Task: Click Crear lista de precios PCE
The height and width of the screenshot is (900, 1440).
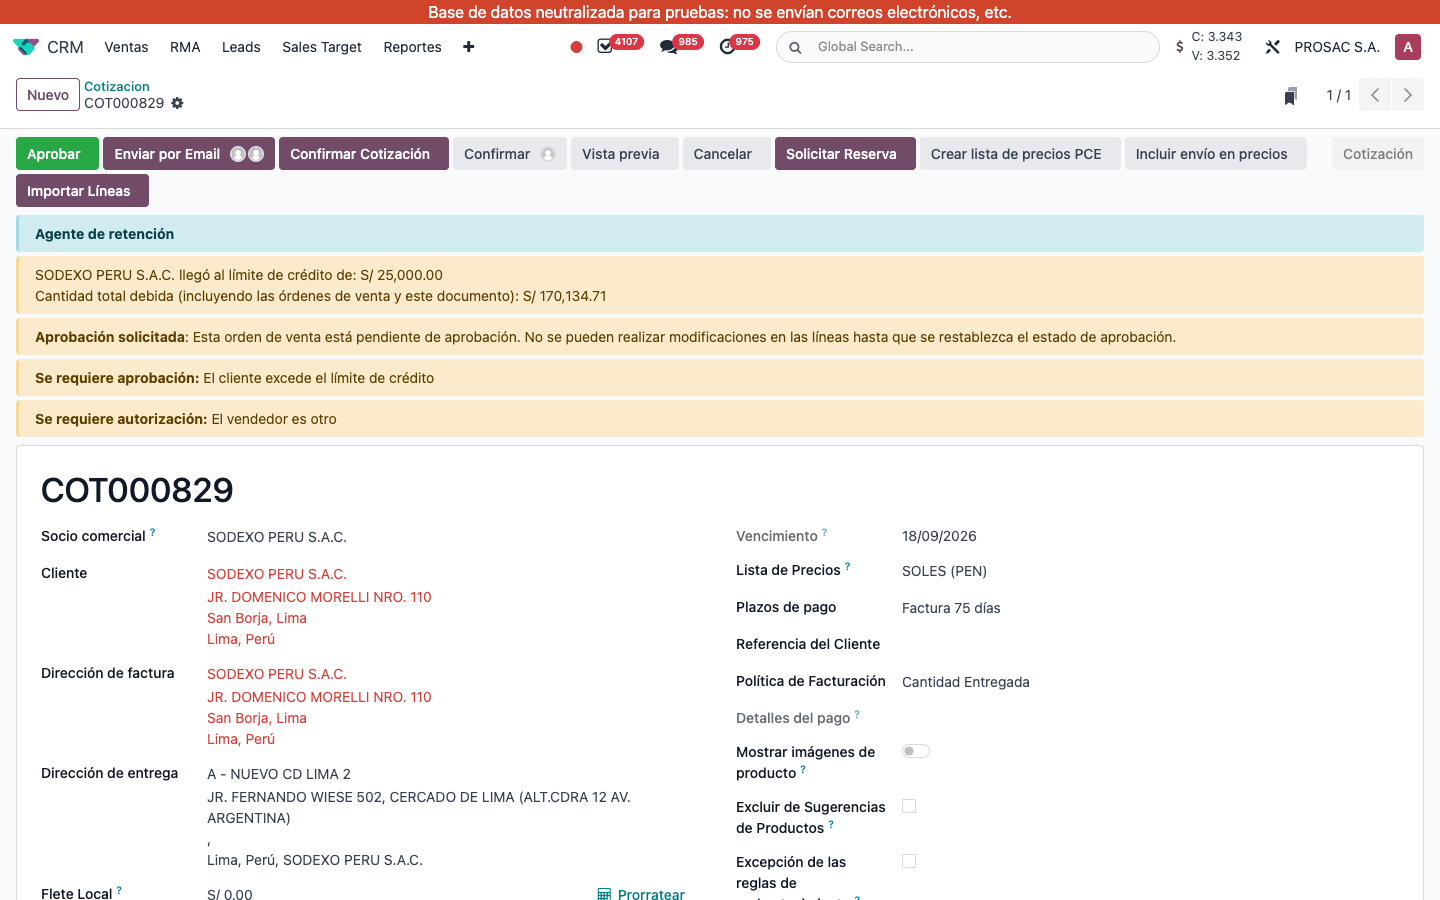Action: coord(1020,154)
